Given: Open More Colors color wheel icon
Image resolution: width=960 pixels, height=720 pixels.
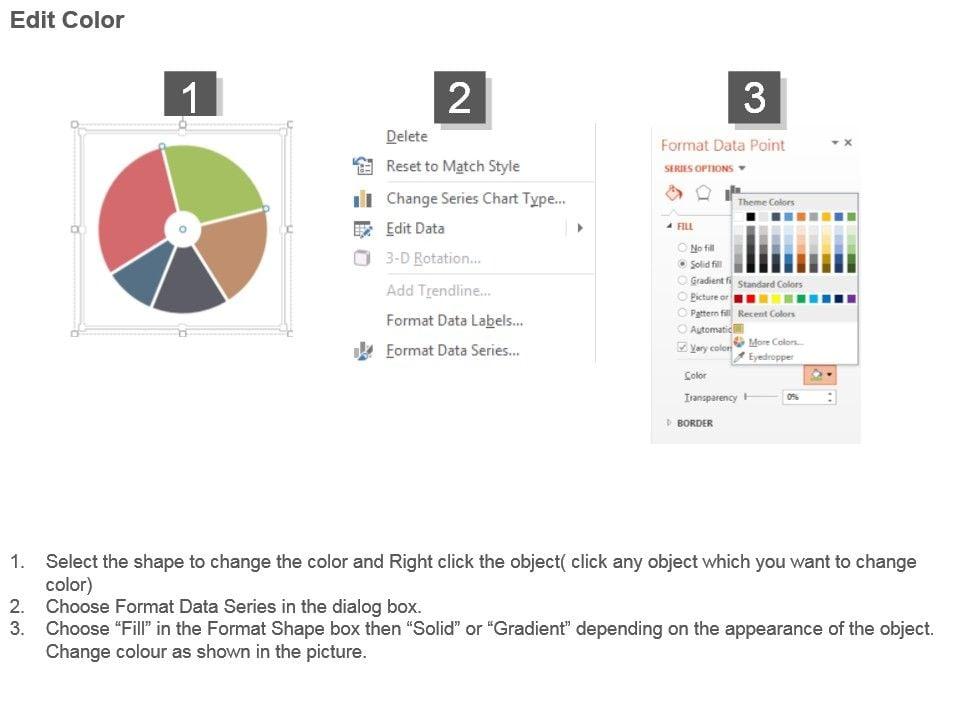Looking at the screenshot, I should click(x=739, y=342).
